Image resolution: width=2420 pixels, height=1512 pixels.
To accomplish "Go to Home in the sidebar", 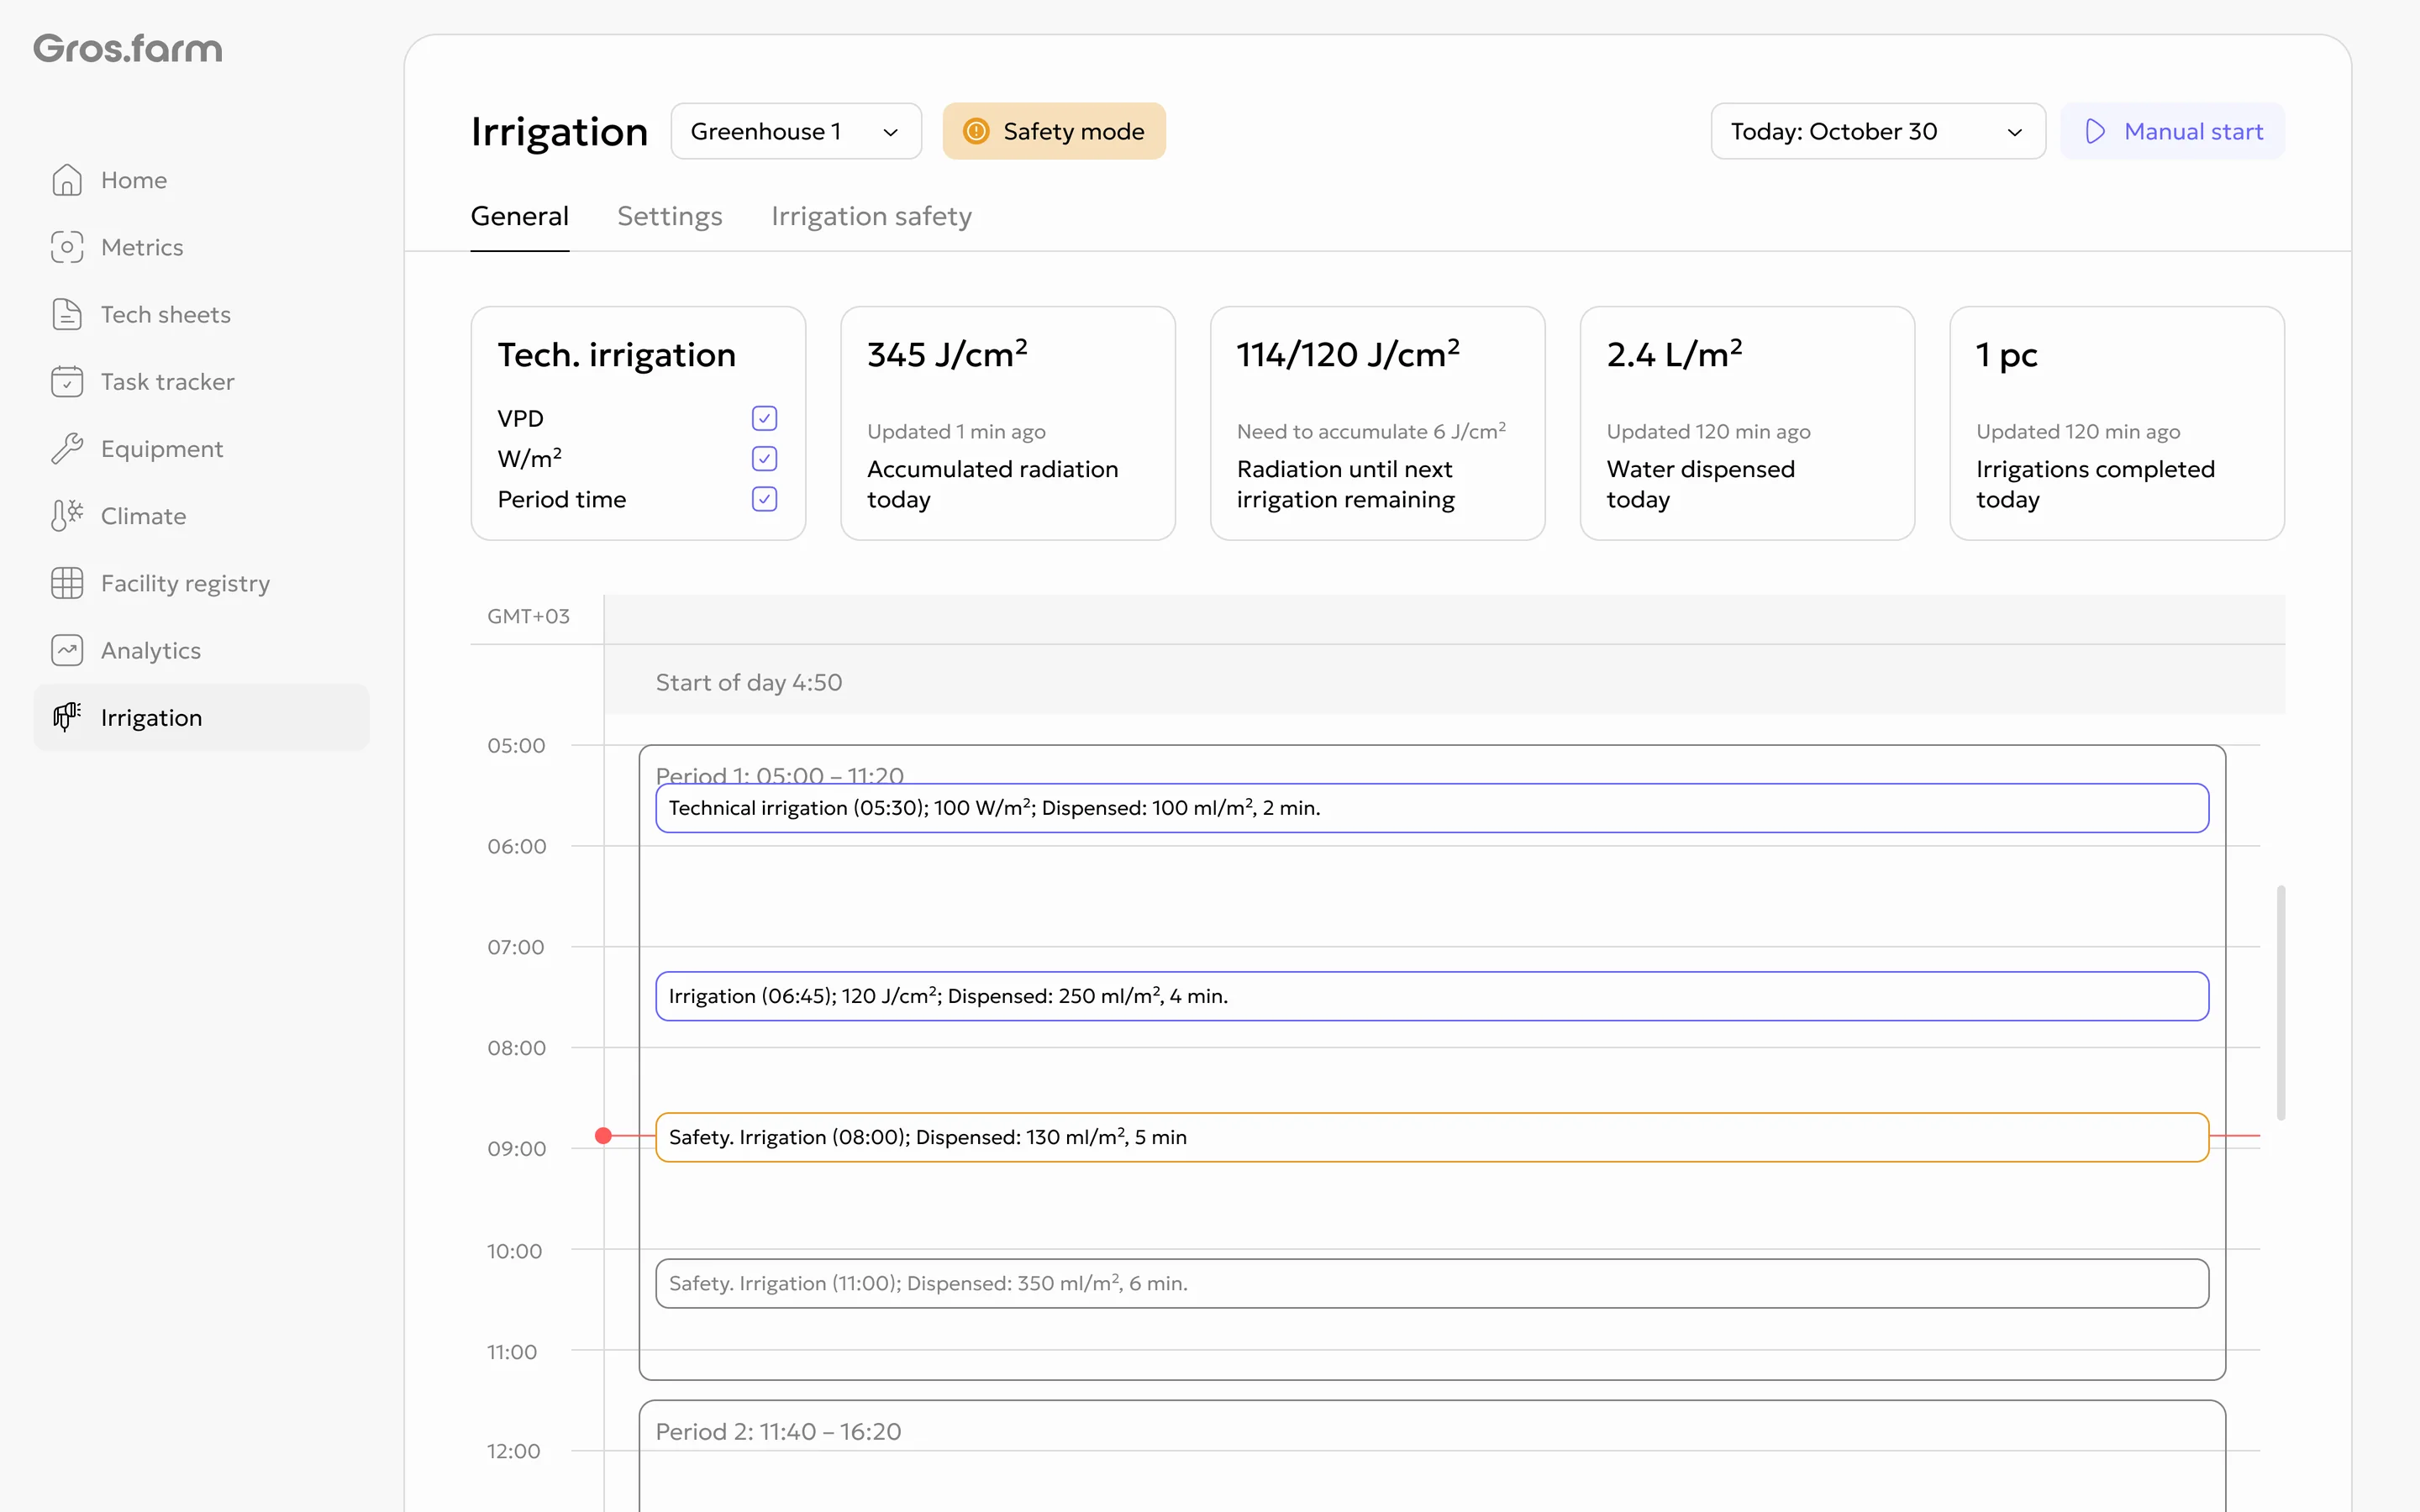I will [x=201, y=180].
